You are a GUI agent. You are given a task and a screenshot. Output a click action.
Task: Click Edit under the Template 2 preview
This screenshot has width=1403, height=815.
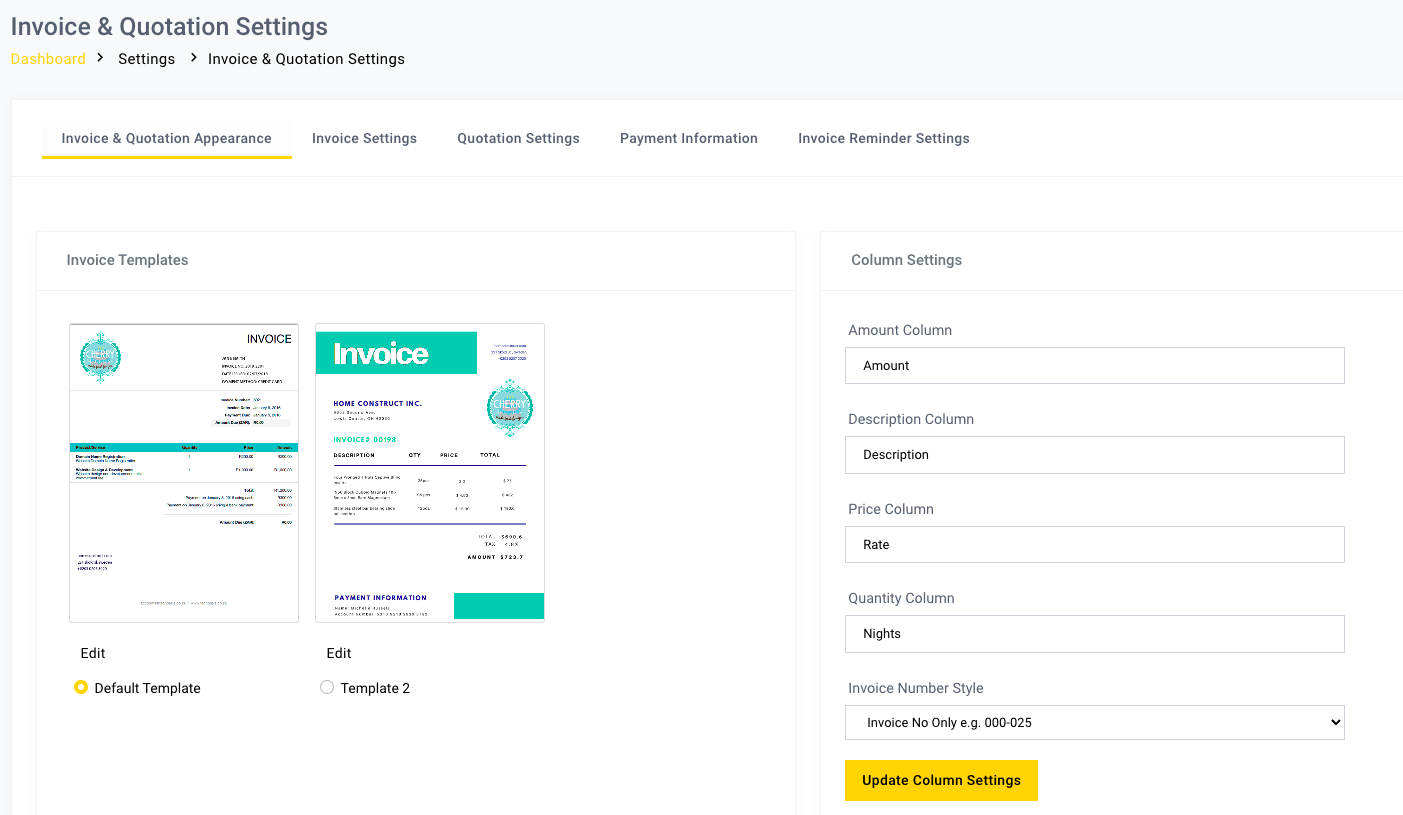[339, 653]
